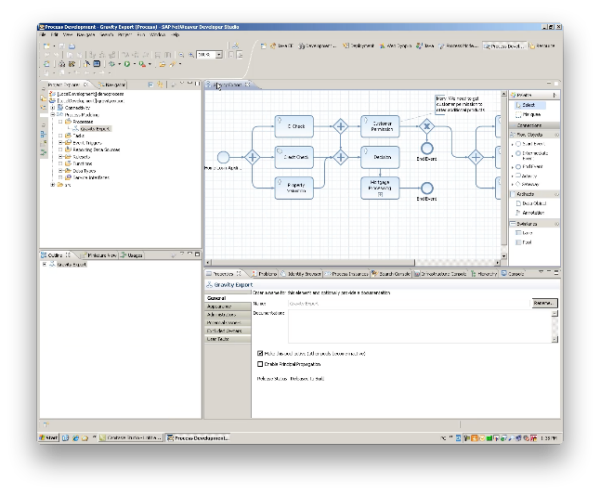Open the Miniature View tab
The width and height of the screenshot is (600, 495).
pyautogui.click(x=99, y=255)
